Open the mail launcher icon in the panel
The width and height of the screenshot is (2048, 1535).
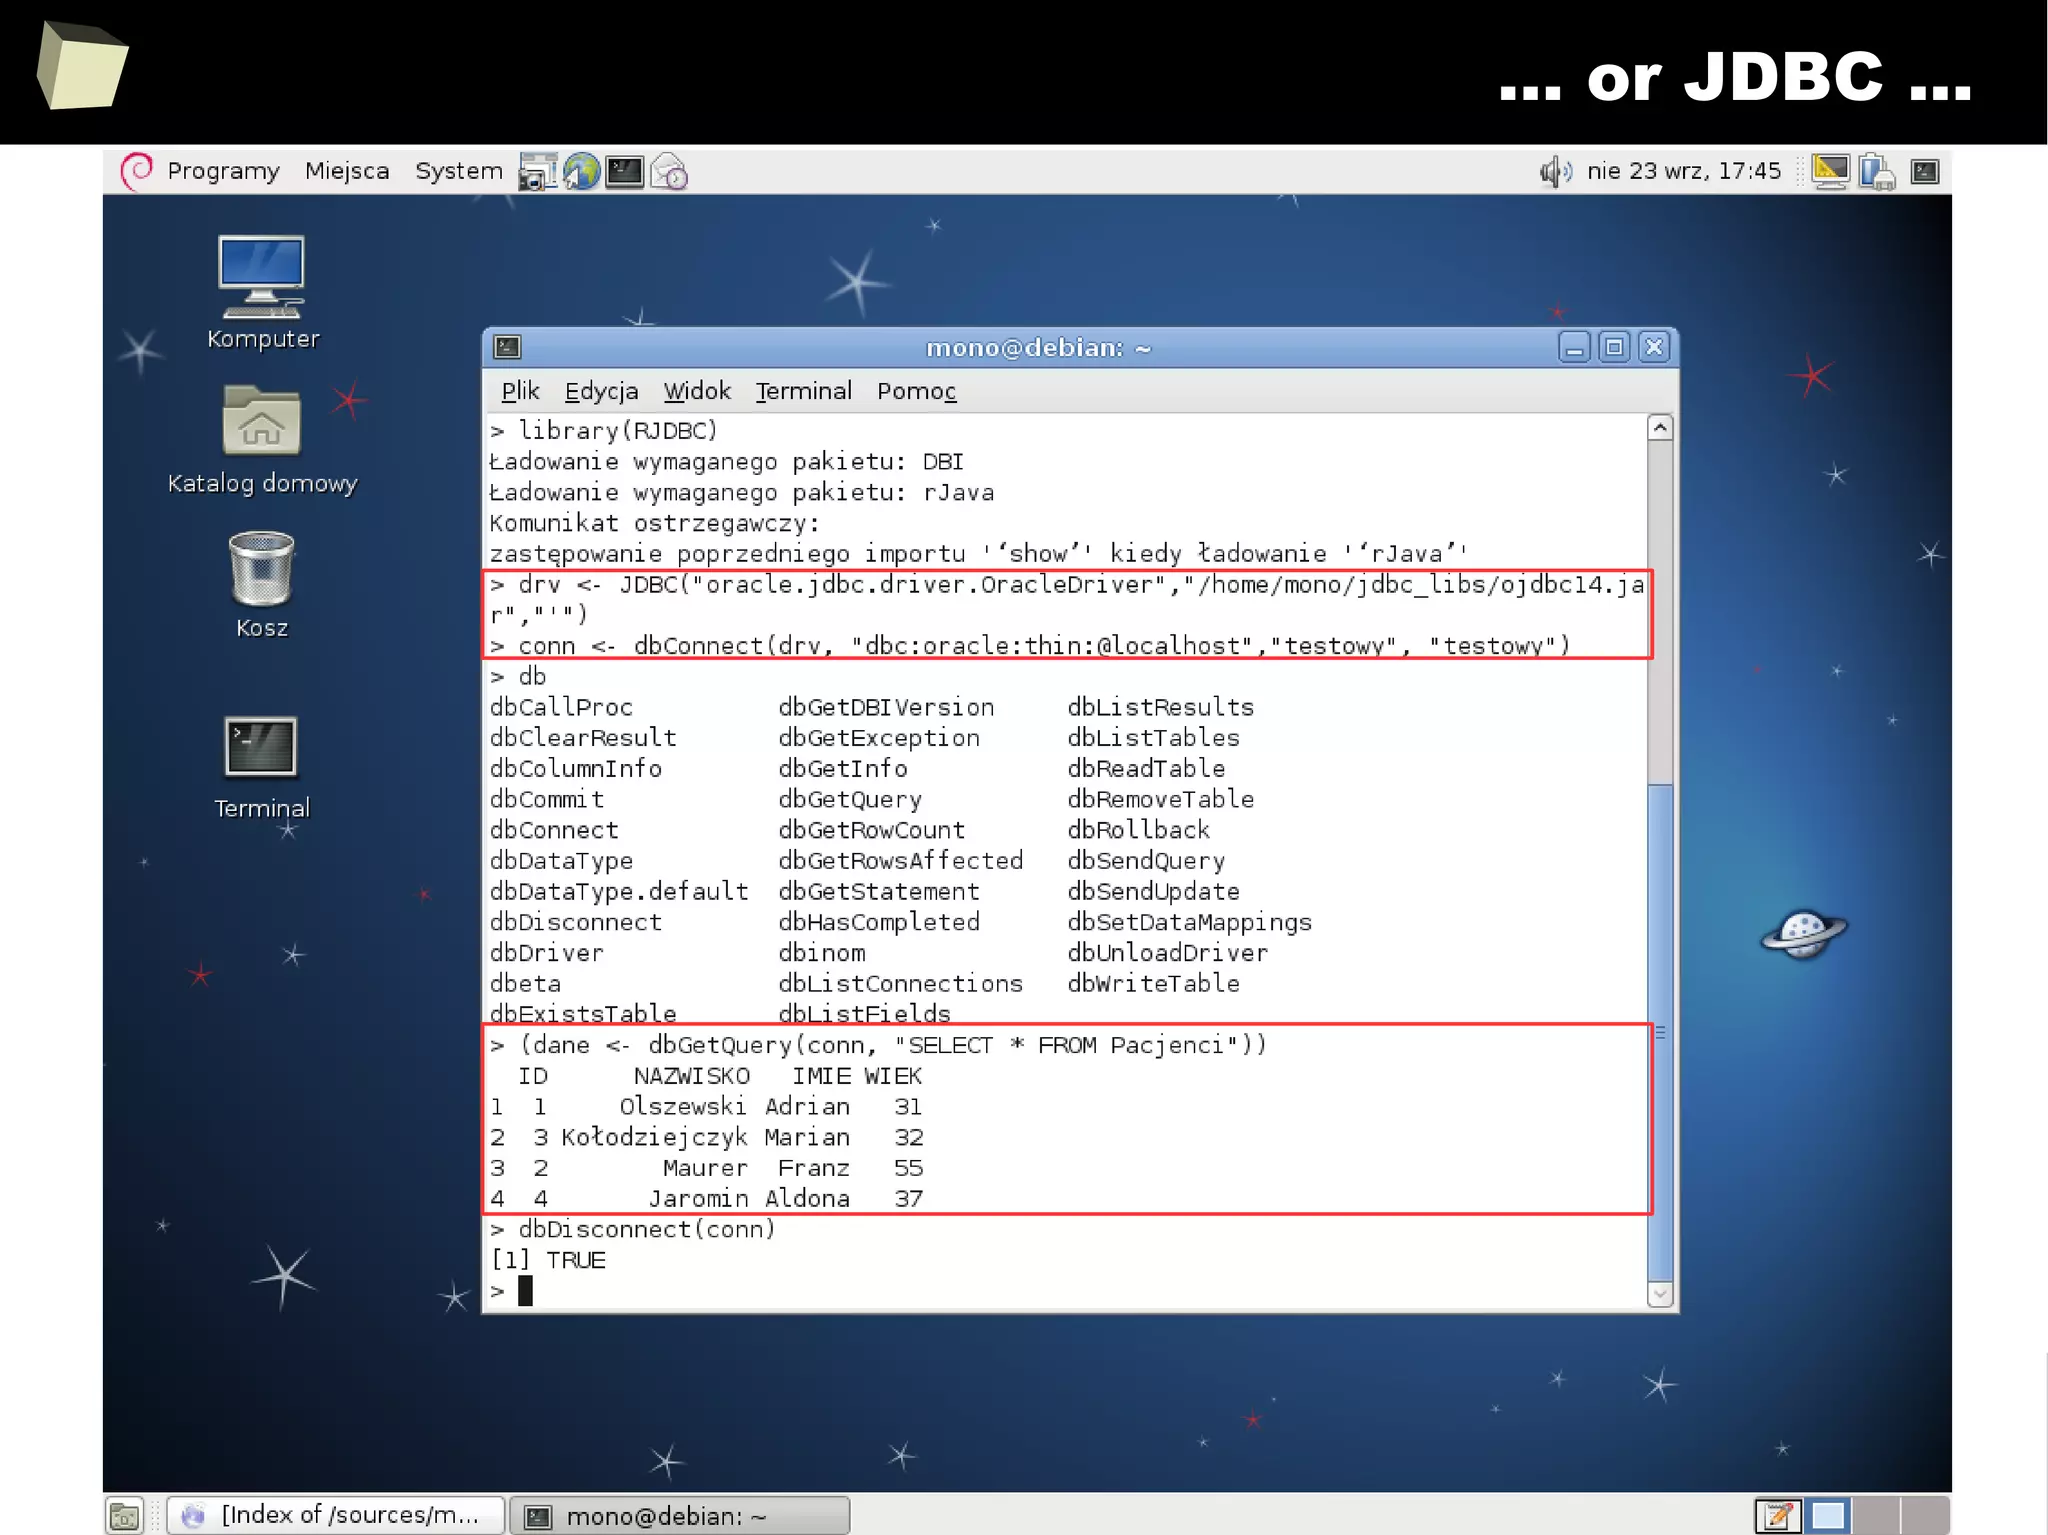(x=669, y=172)
